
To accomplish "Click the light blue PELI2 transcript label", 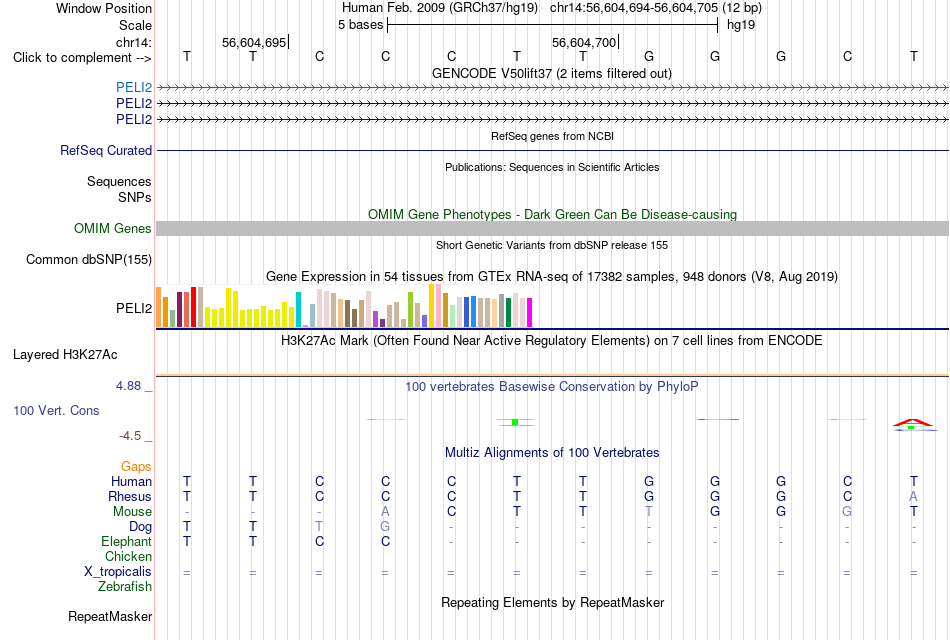I will [x=134, y=88].
